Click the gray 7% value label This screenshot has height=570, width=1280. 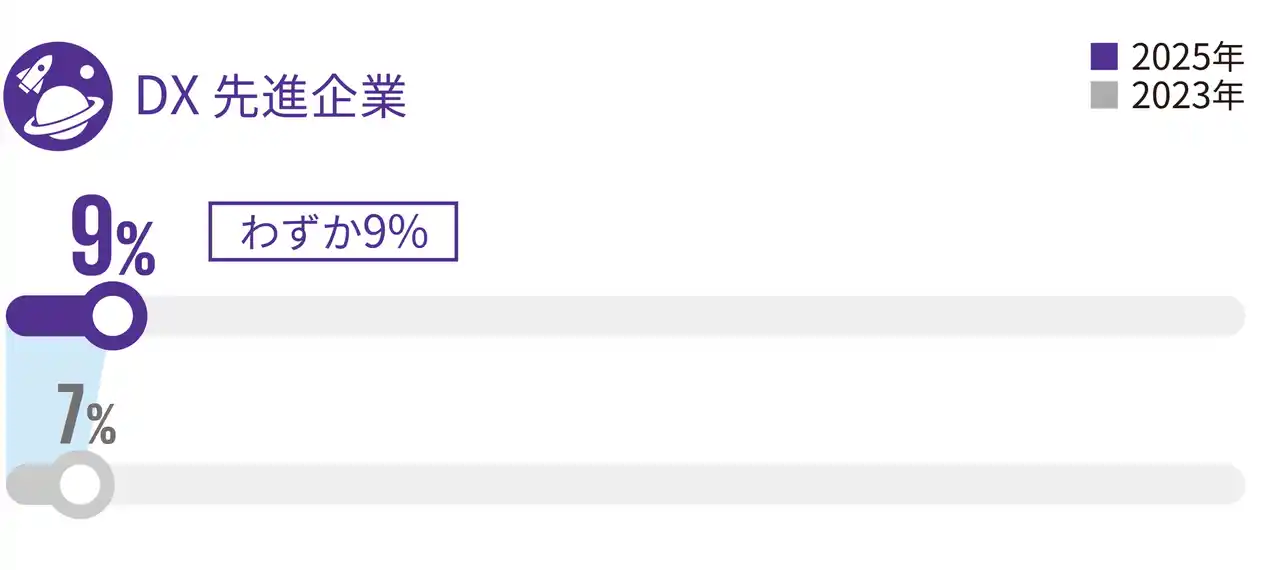pyautogui.click(x=85, y=414)
